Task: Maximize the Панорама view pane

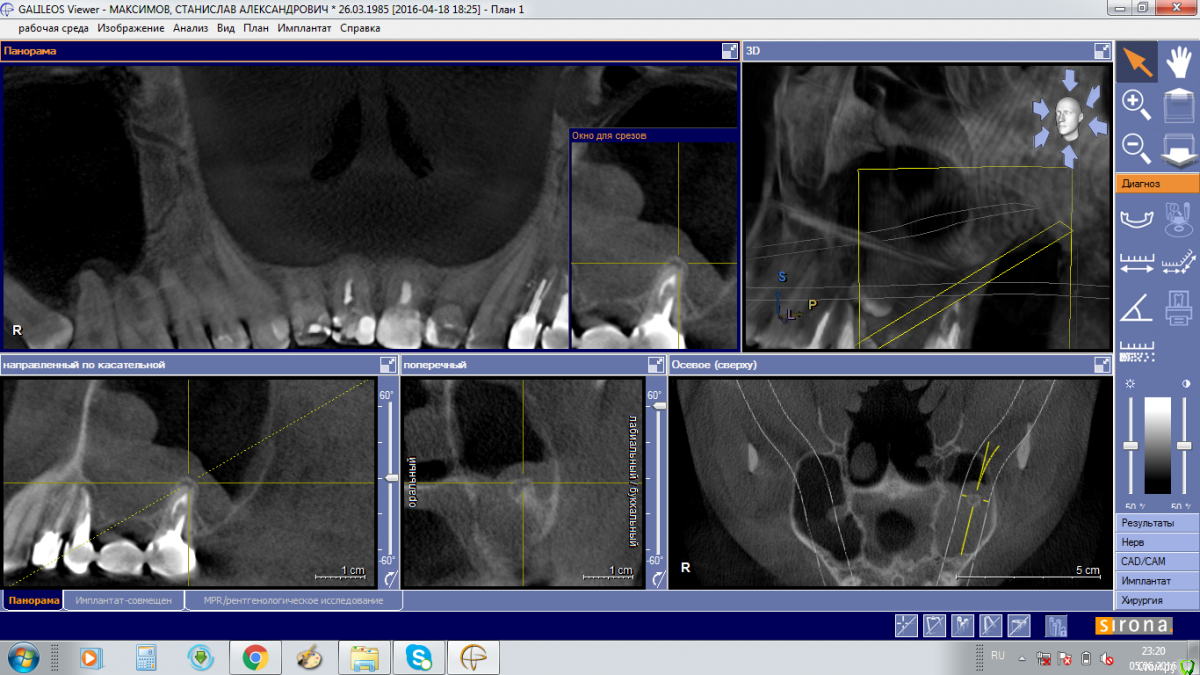Action: [729, 51]
